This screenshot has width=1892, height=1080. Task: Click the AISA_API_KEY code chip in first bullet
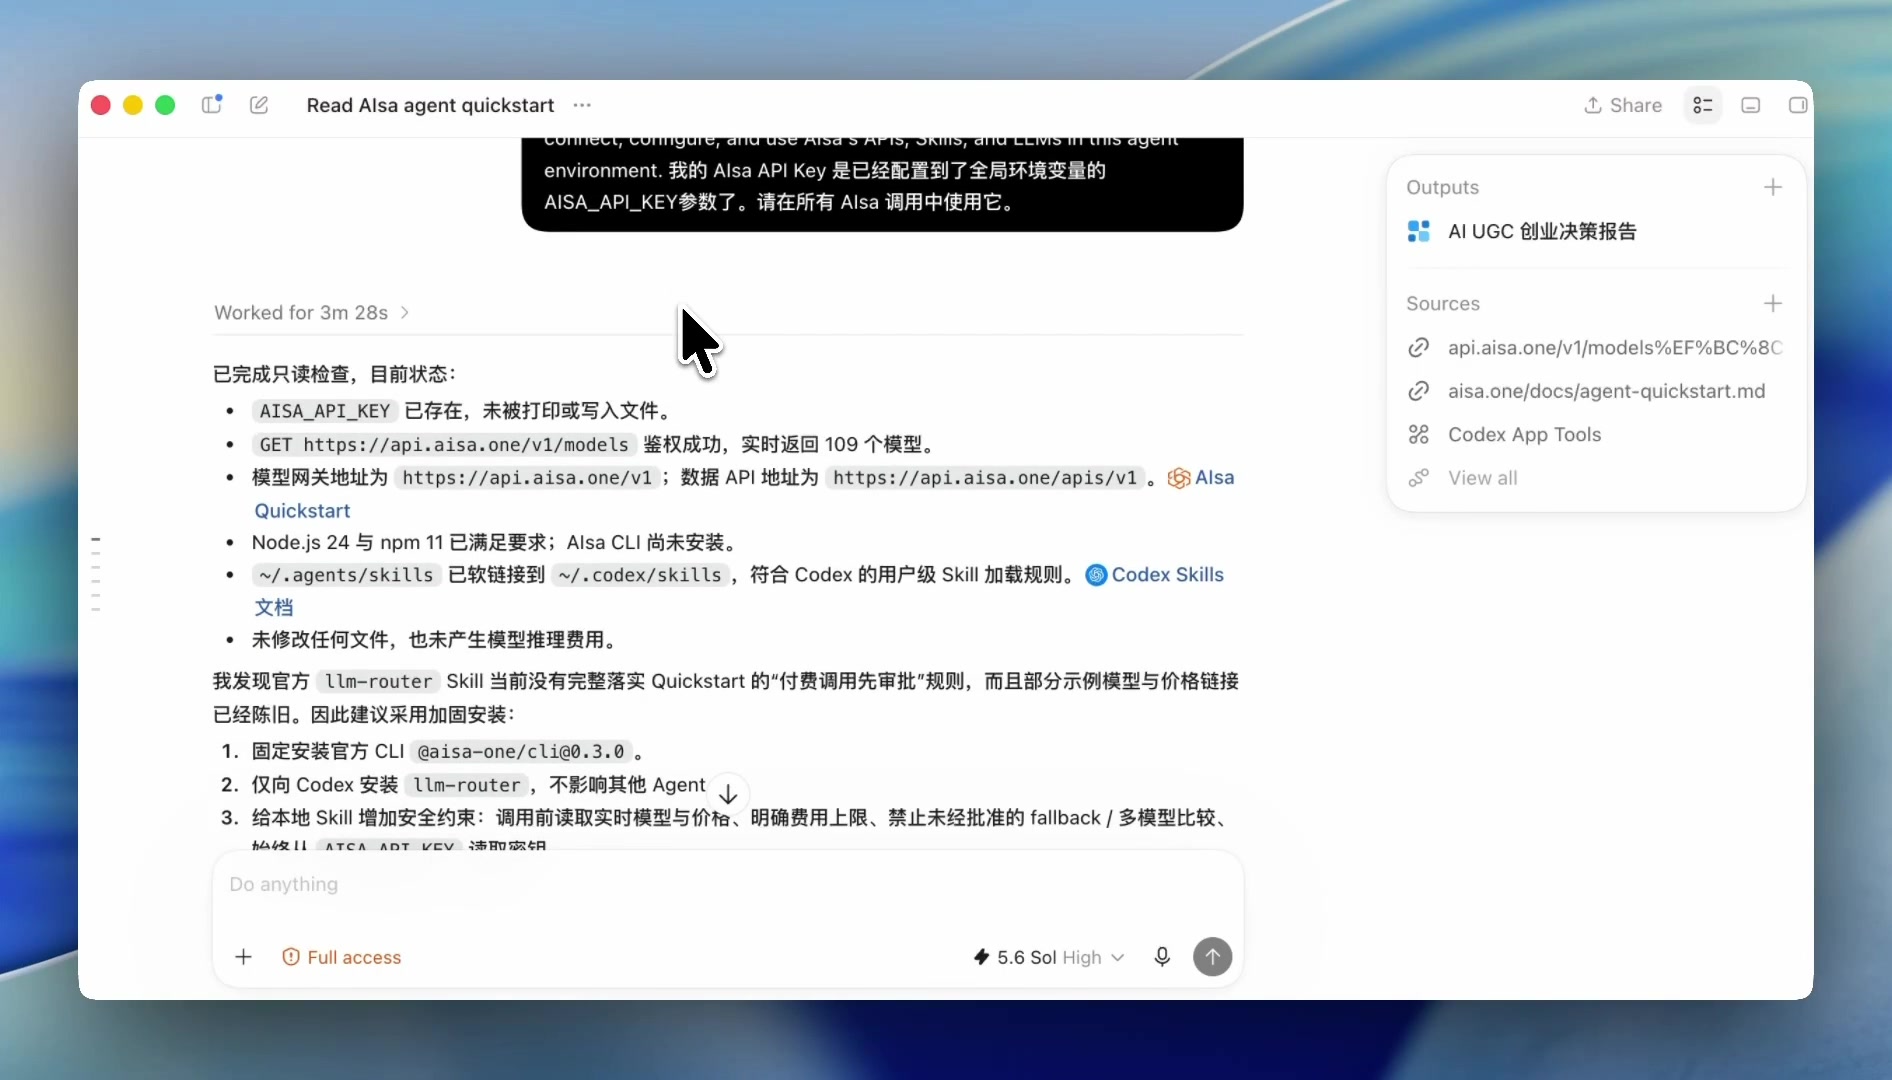pos(325,411)
